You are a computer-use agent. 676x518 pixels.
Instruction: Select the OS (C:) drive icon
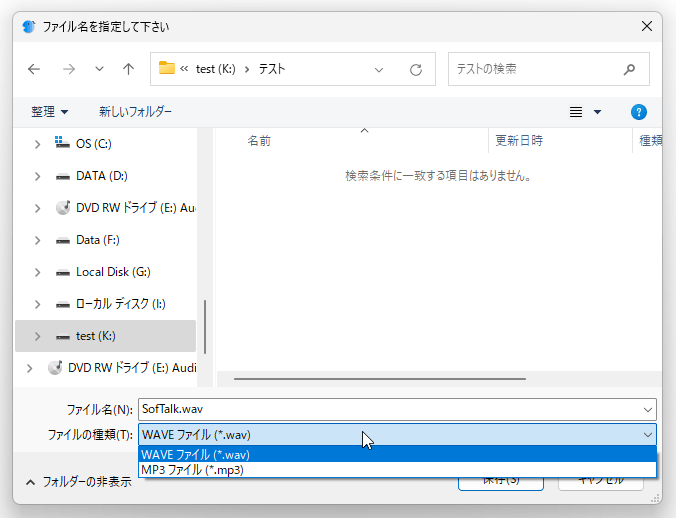click(62, 142)
